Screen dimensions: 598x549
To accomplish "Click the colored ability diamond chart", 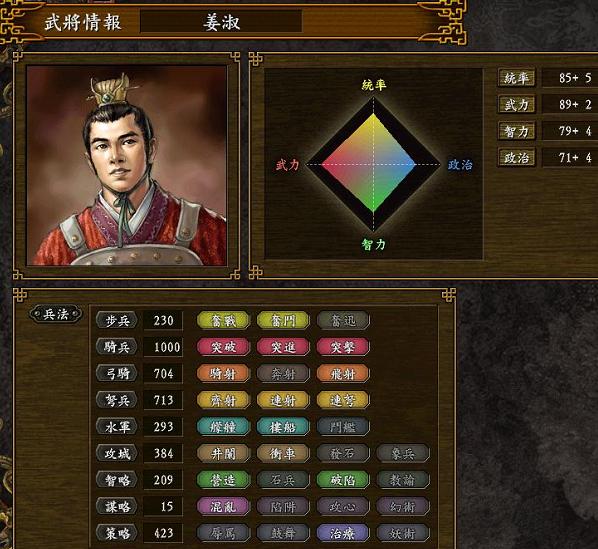I will [x=373, y=164].
